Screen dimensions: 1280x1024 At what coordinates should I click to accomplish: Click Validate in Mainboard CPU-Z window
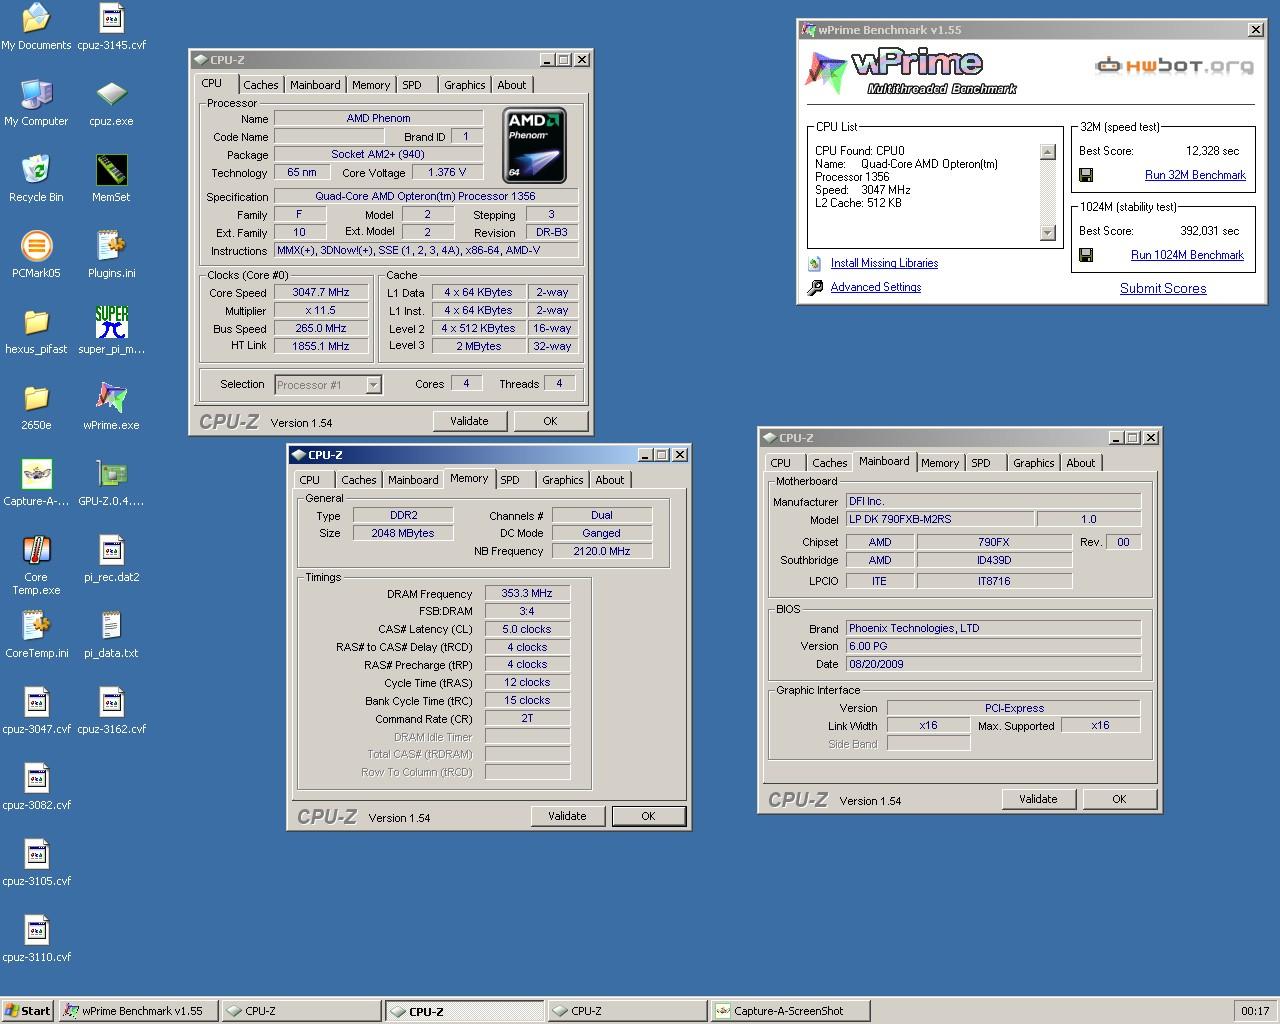pos(1038,799)
